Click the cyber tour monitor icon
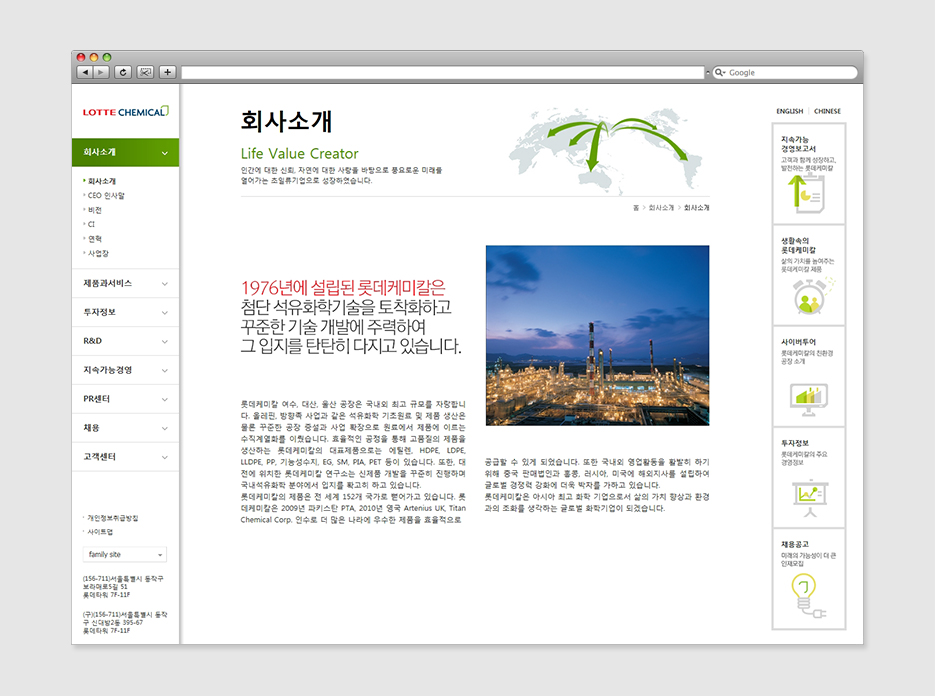The image size is (935, 696). (x=809, y=399)
